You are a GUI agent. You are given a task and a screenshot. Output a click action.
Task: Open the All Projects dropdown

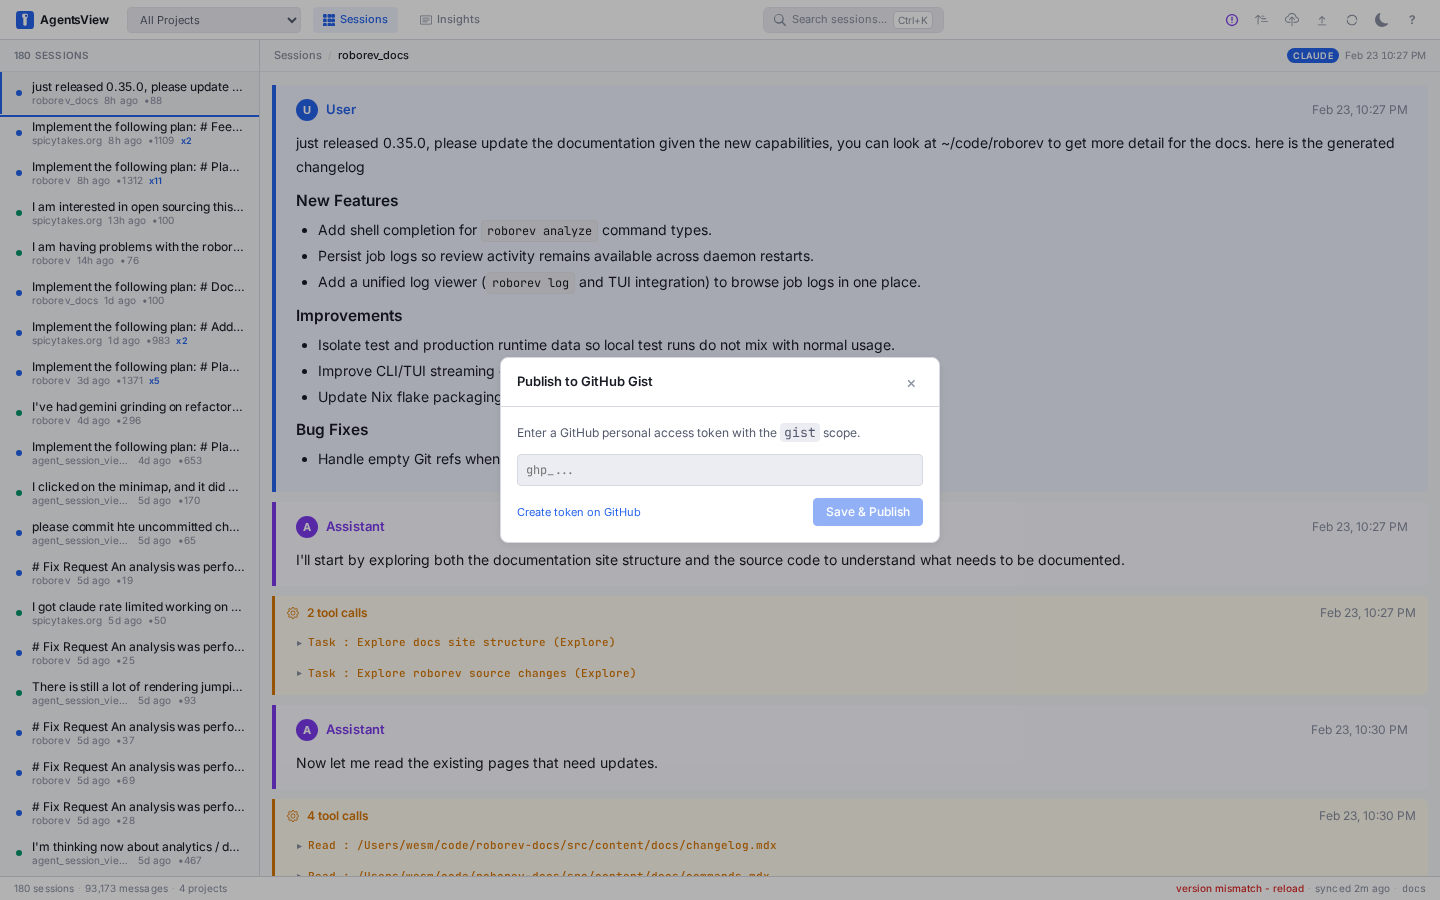[x=213, y=19]
